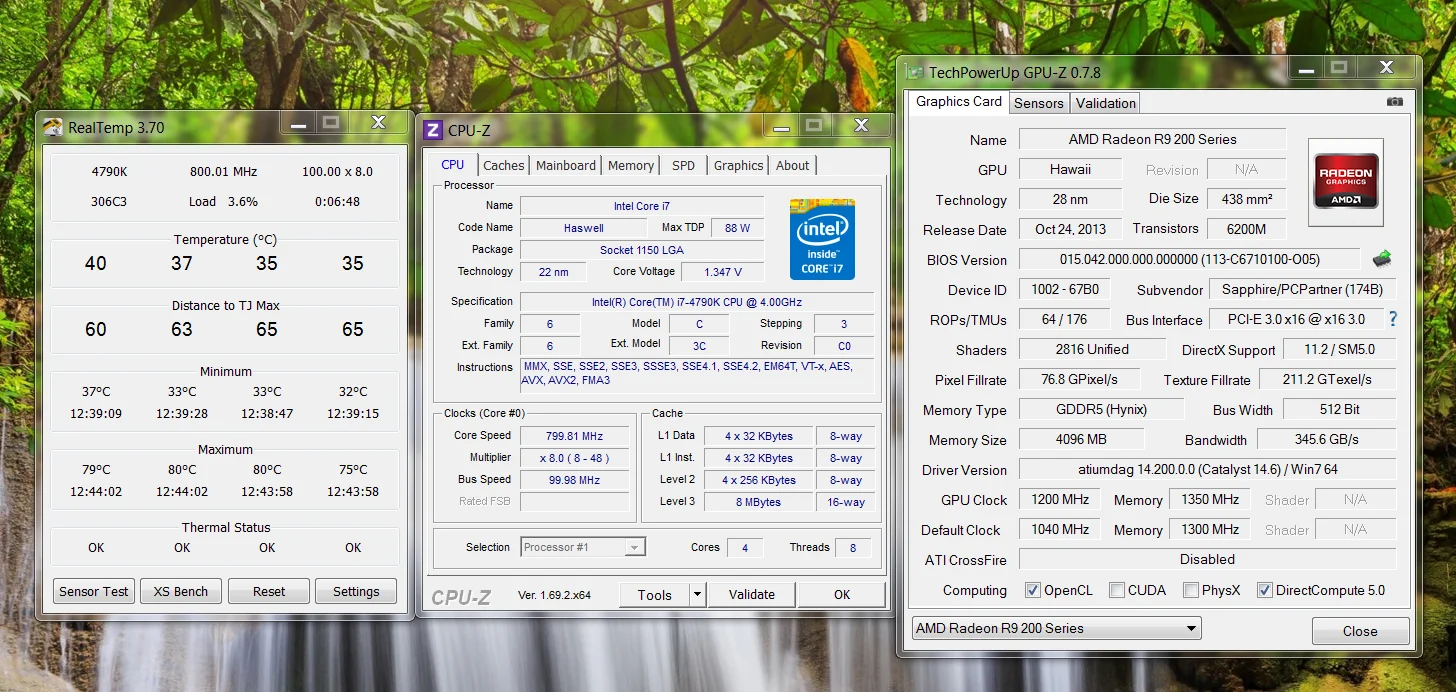Image resolution: width=1456 pixels, height=692 pixels.
Task: Click the RealTemp title bar icon
Action: pyautogui.click(x=53, y=127)
